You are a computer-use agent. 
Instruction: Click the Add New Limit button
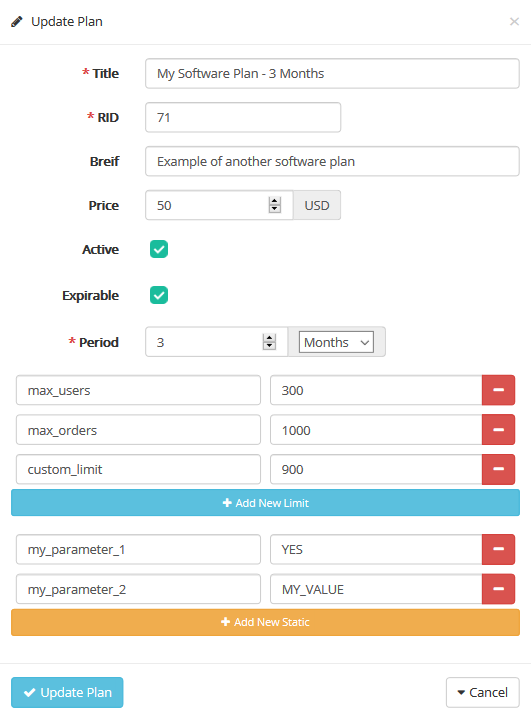click(266, 503)
